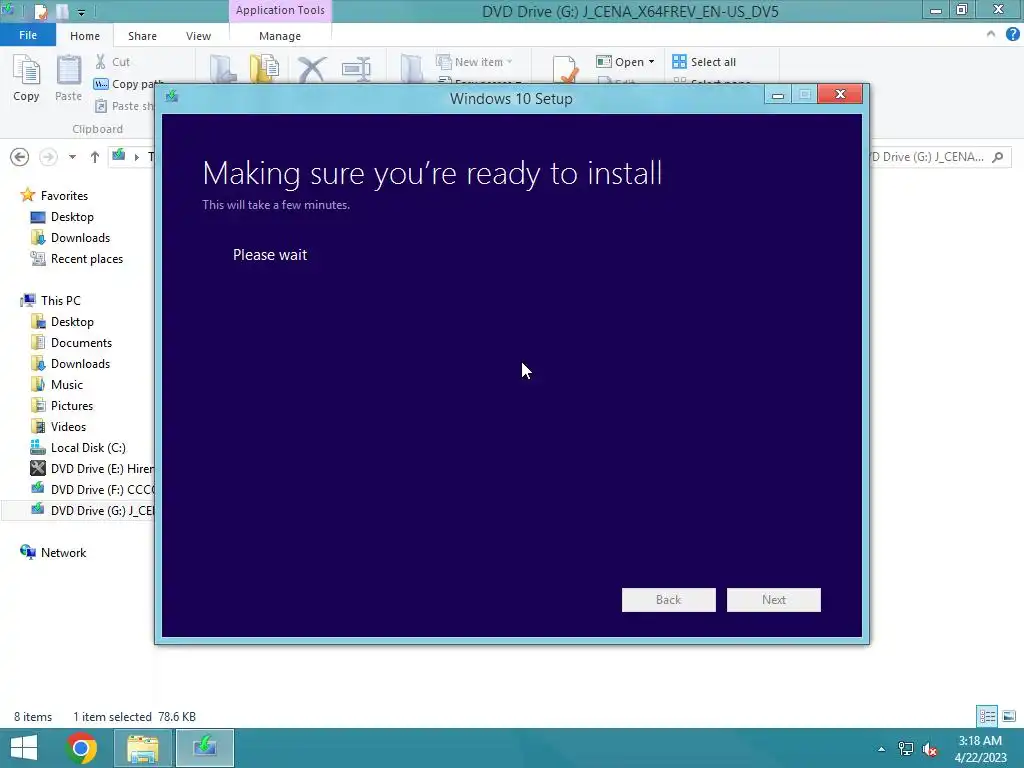Click the Application Tools contextual tab
The width and height of the screenshot is (1024, 768).
280,10
